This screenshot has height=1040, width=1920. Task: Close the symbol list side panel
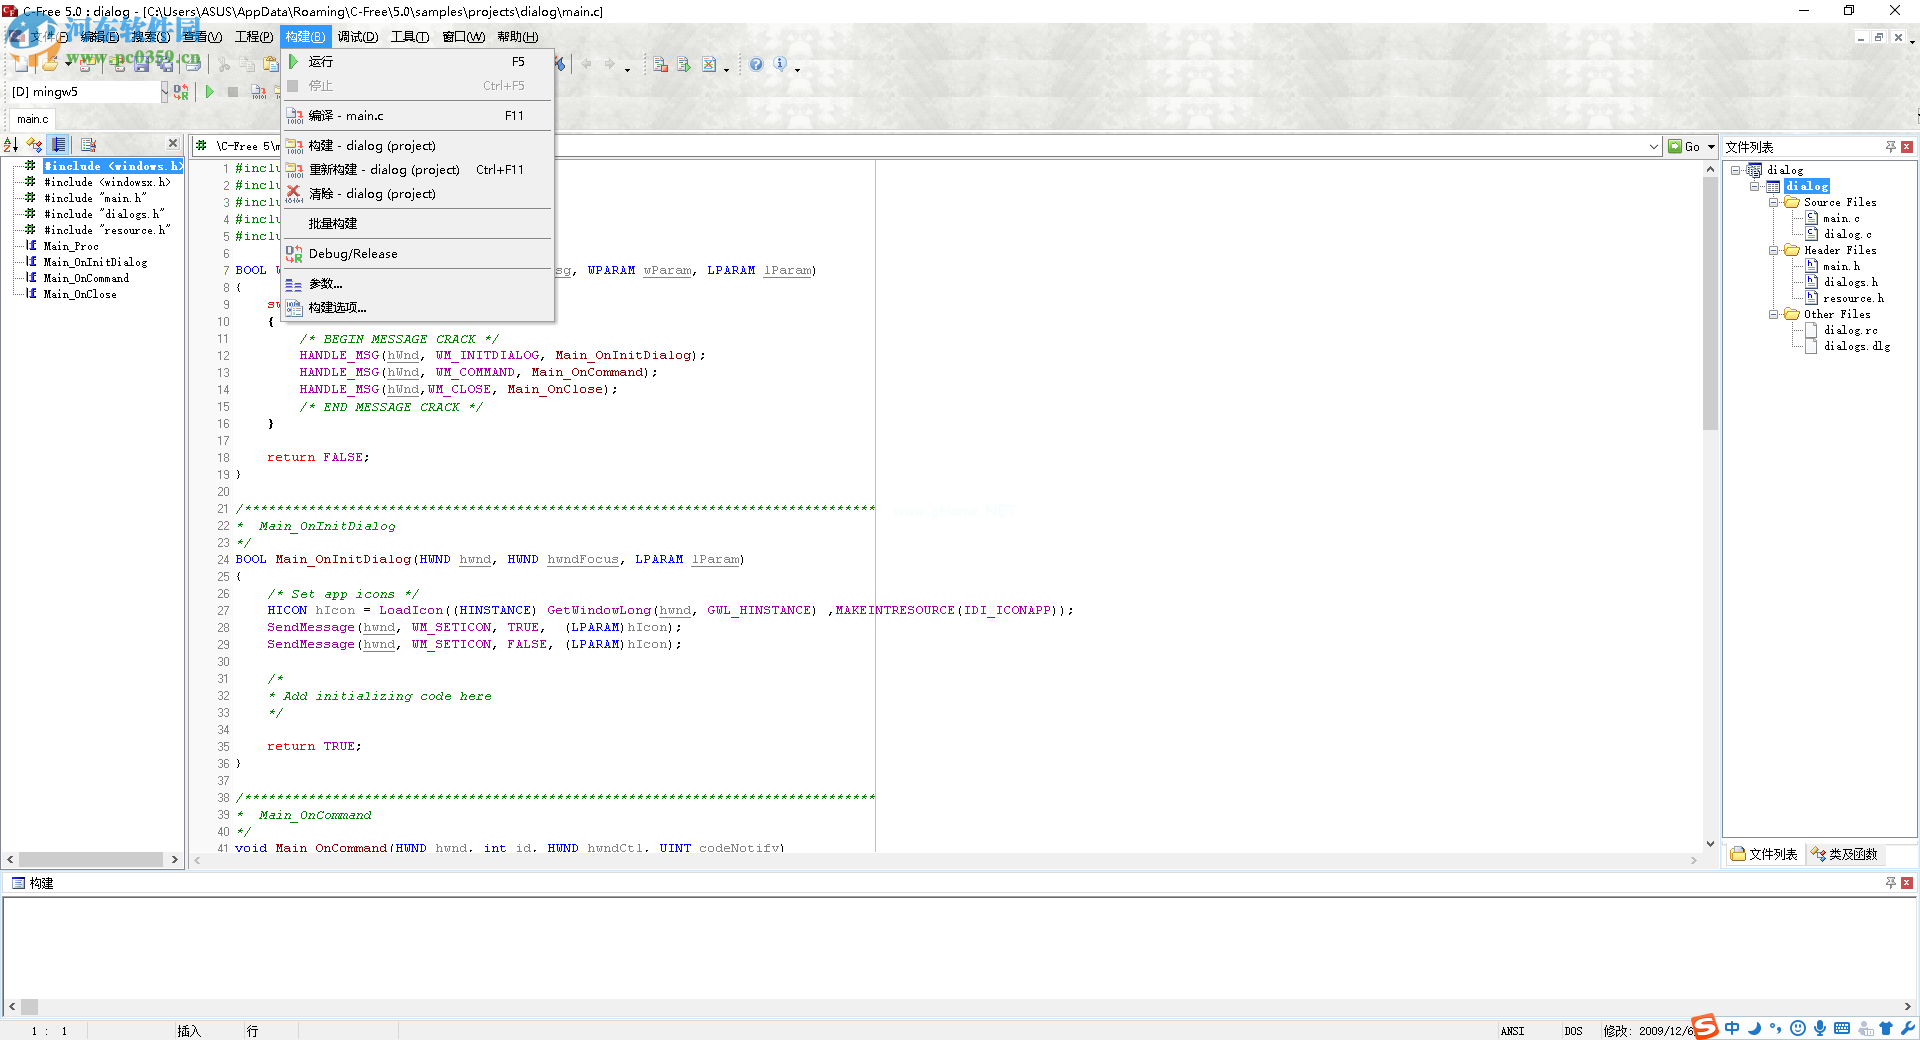click(x=173, y=144)
